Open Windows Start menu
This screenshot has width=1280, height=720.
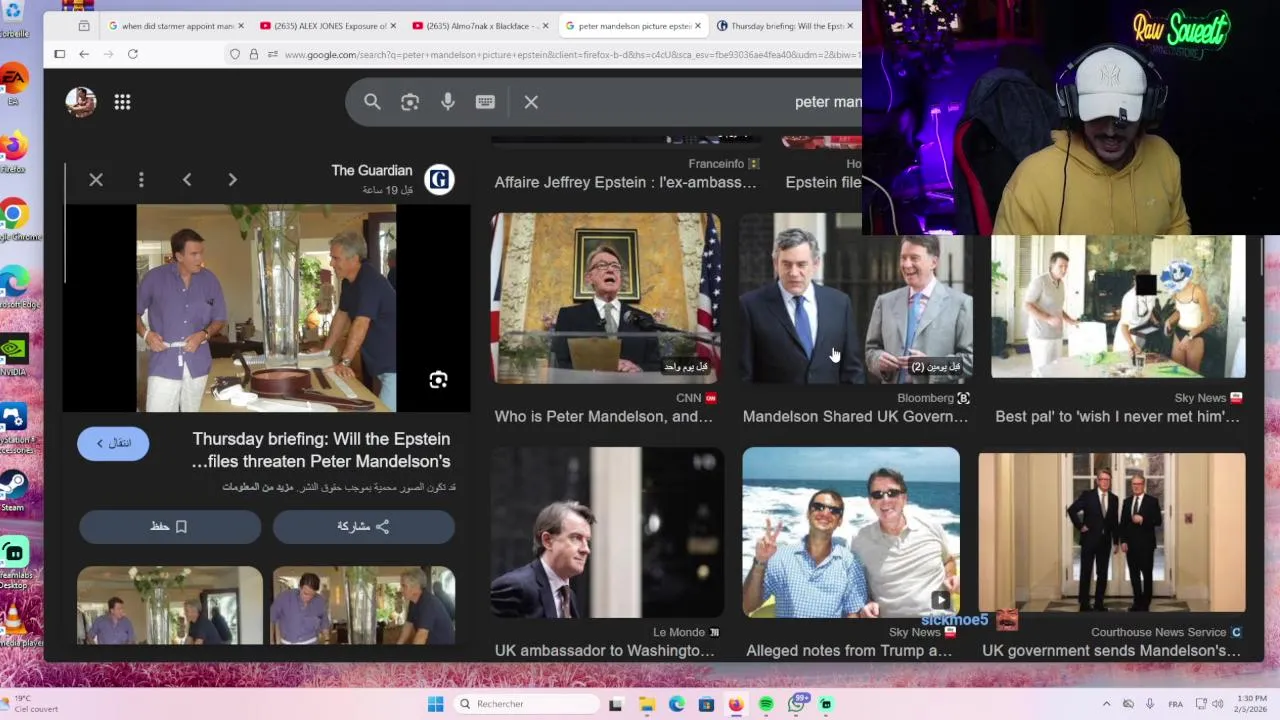click(435, 704)
